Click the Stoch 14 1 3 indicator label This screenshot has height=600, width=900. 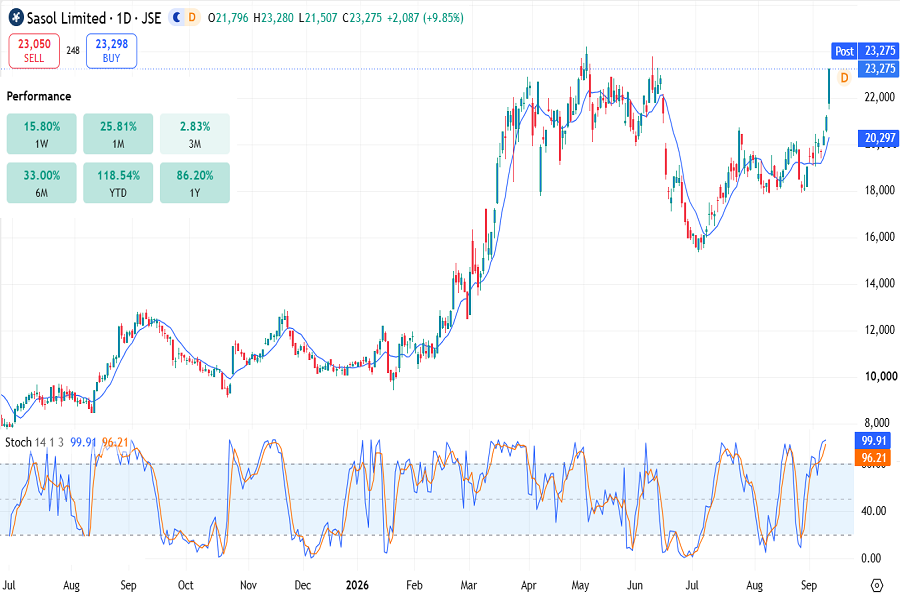pos(34,442)
